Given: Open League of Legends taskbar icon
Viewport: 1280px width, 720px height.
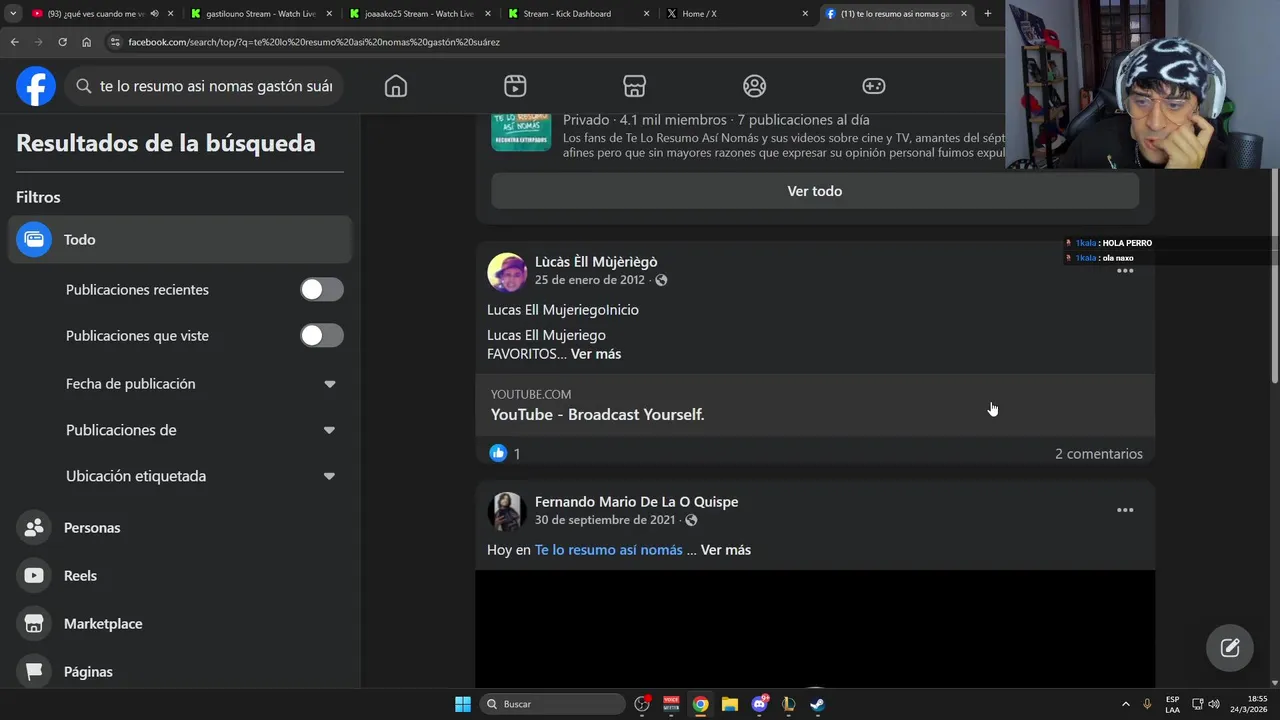Looking at the screenshot, I should click(x=788, y=704).
